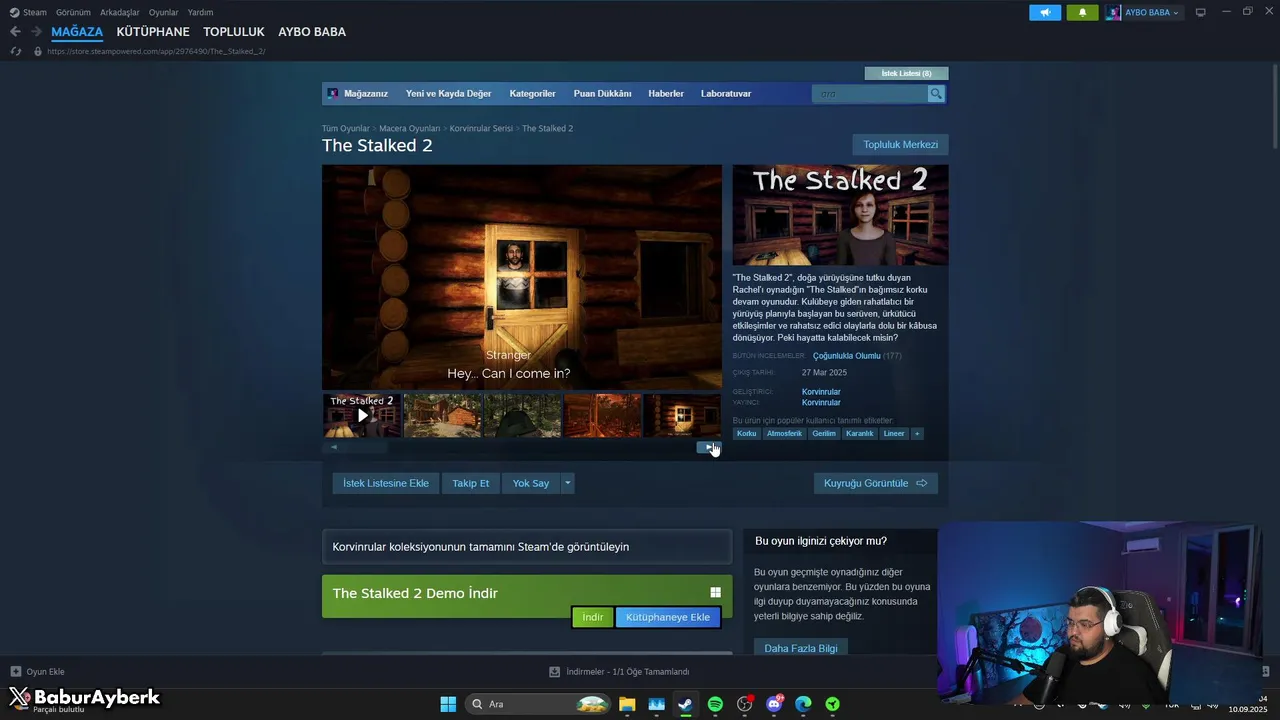1280x720 pixels.
Task: Go forward with the right arrow
Action: [x=36, y=32]
